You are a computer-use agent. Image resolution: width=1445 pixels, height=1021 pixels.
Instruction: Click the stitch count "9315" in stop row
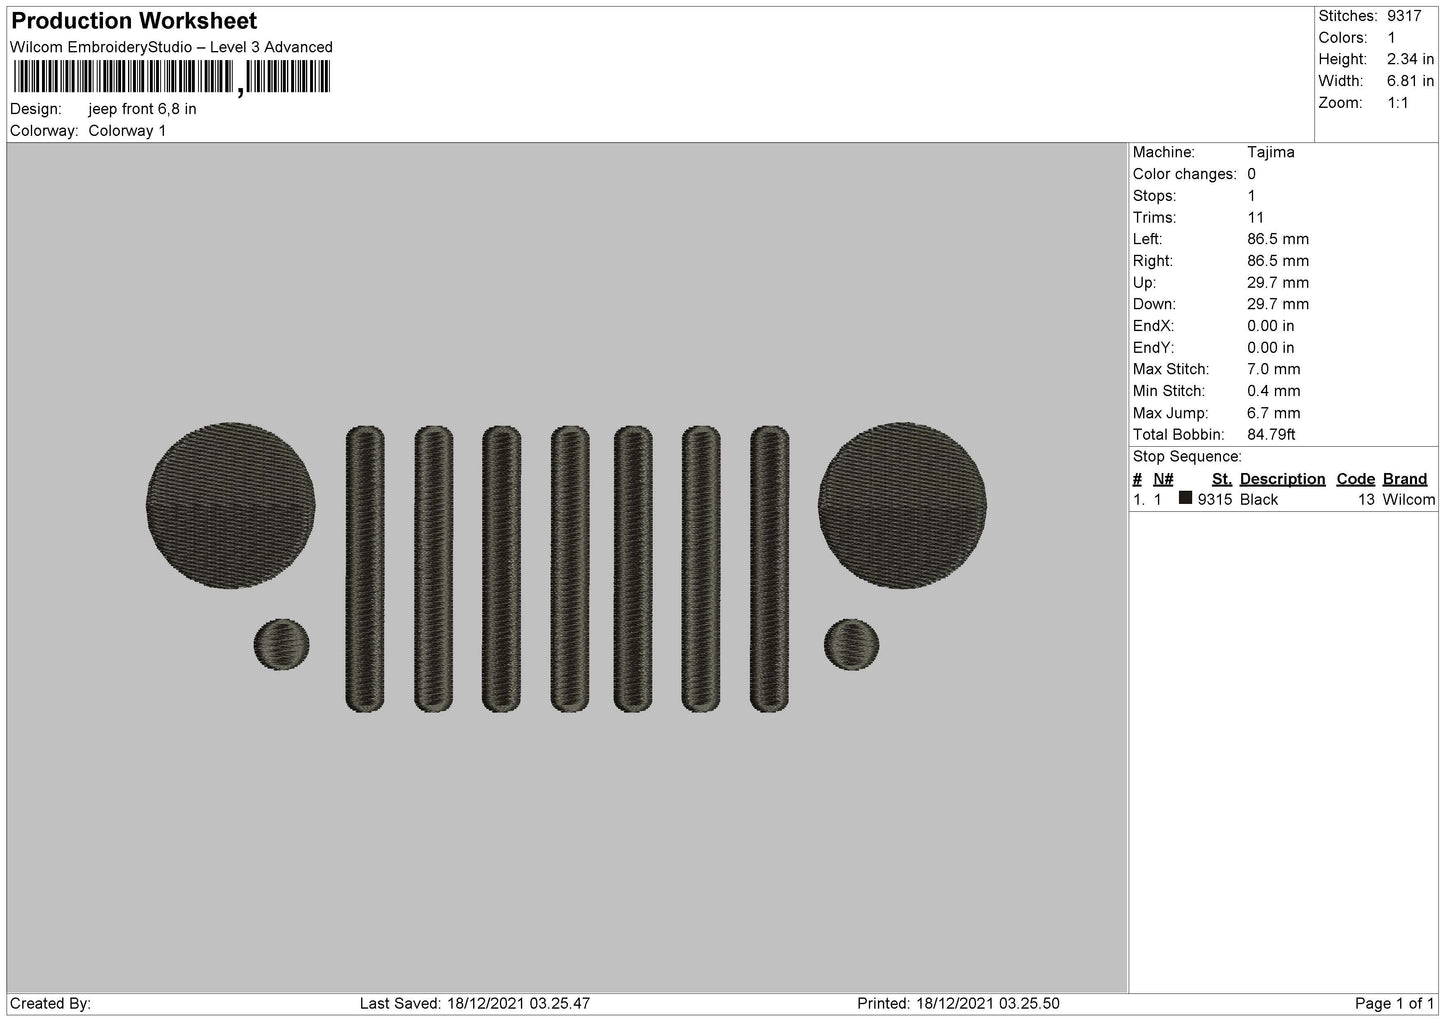click(x=1215, y=500)
